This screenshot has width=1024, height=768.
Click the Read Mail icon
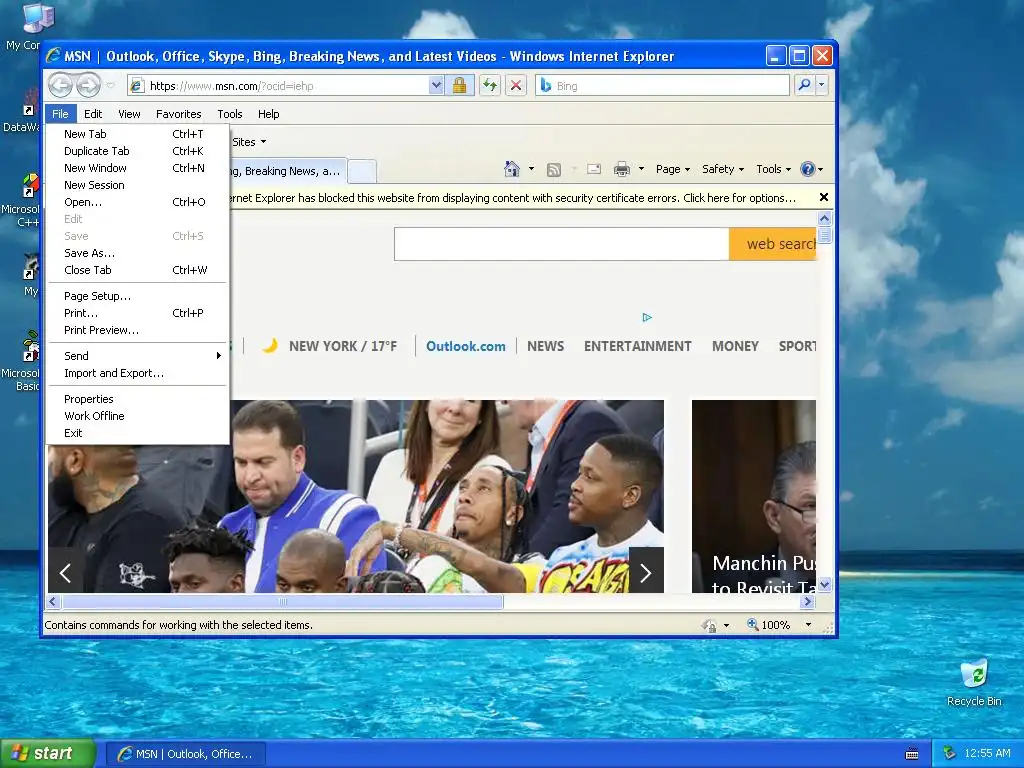[594, 169]
